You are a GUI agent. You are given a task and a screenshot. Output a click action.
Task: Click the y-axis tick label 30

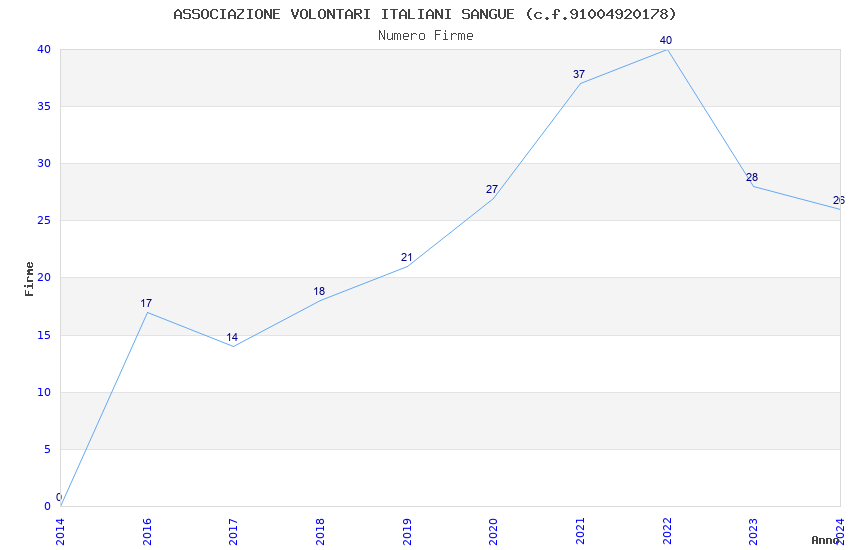[44, 163]
